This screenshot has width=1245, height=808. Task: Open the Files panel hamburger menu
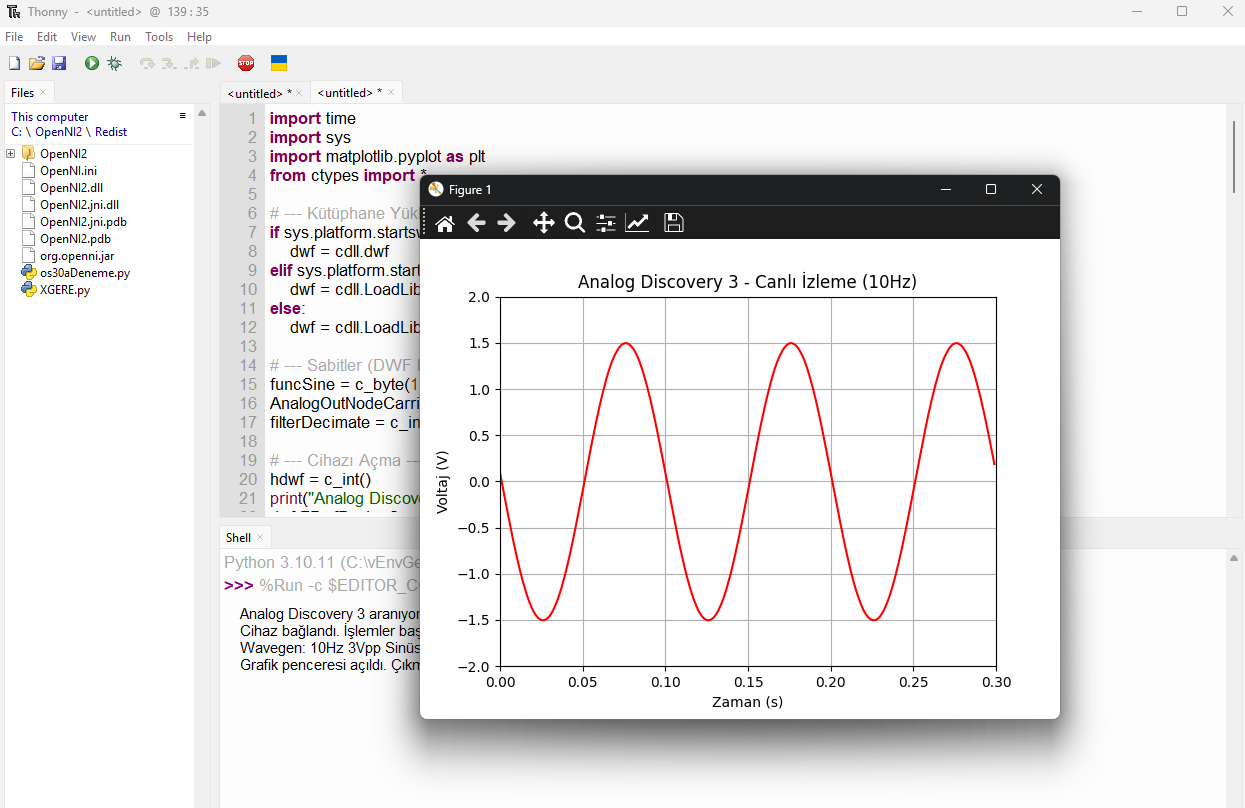click(x=182, y=116)
